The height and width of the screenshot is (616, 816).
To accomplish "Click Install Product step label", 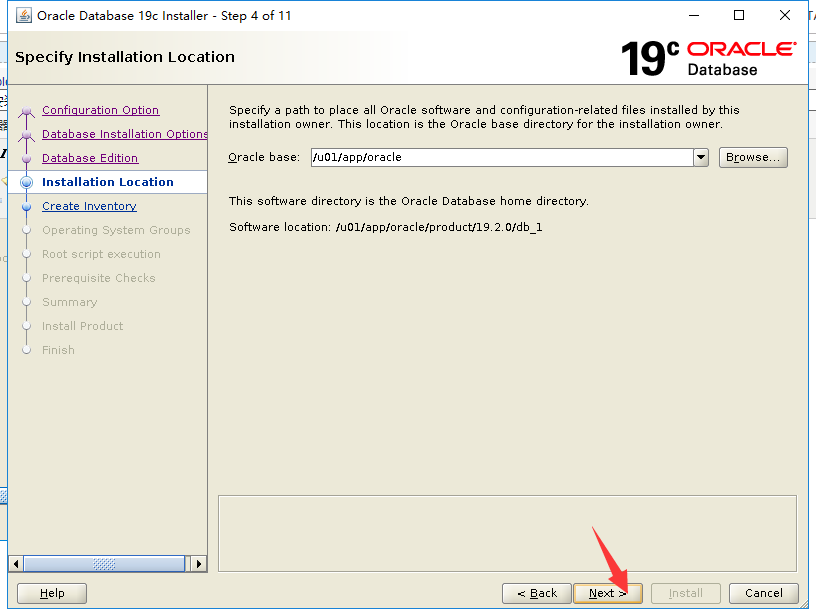I will tap(82, 326).
